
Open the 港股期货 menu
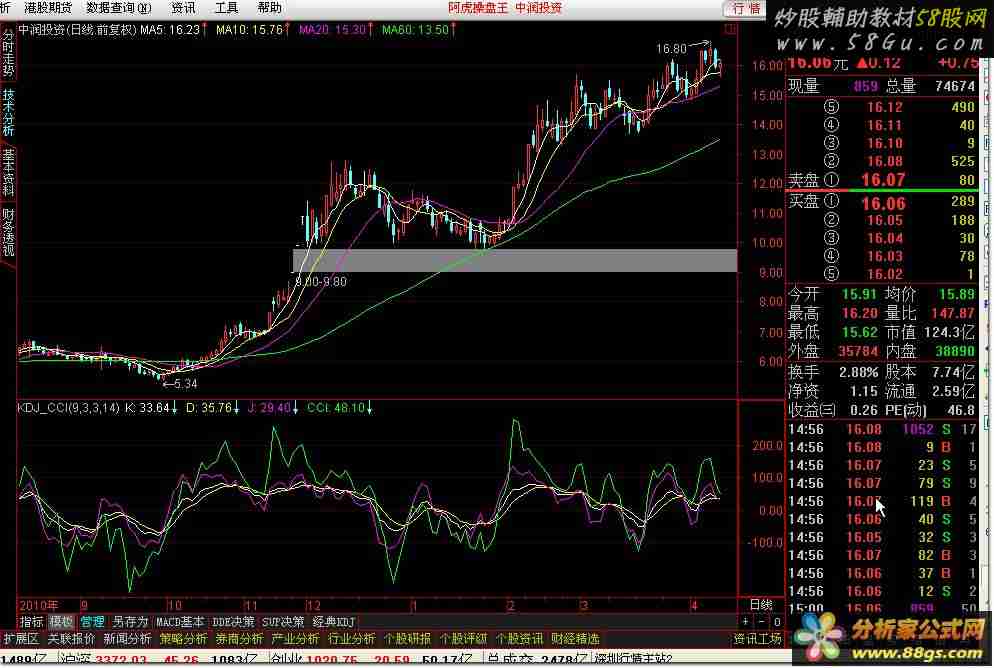(x=48, y=8)
